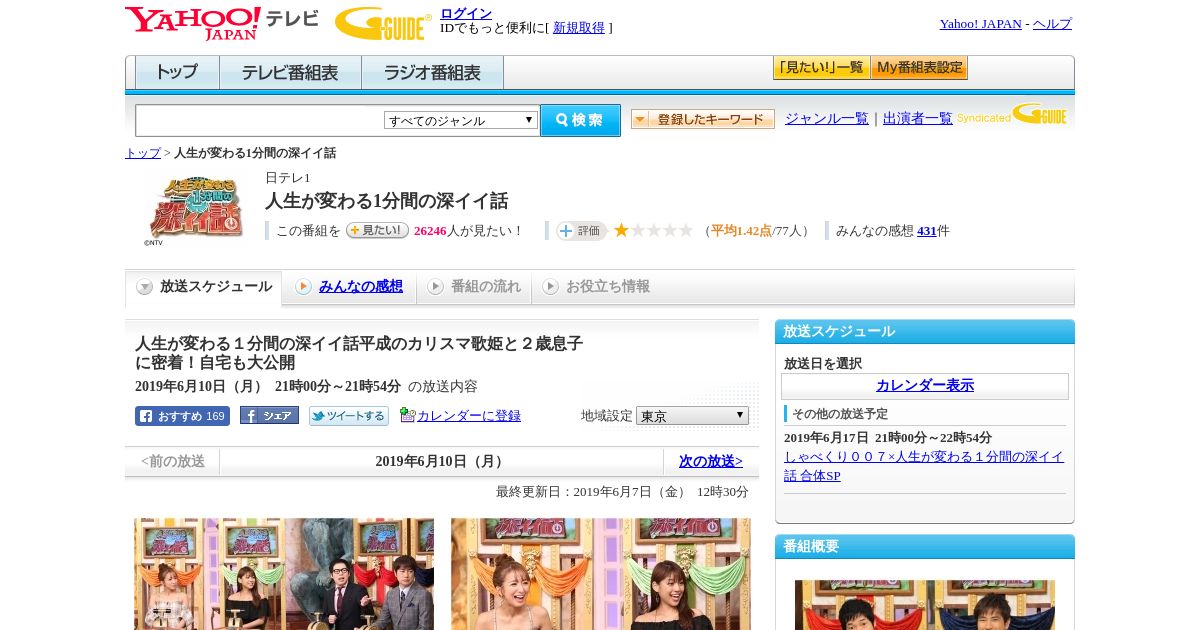Click the ジャンル一覧 link

(x=827, y=118)
